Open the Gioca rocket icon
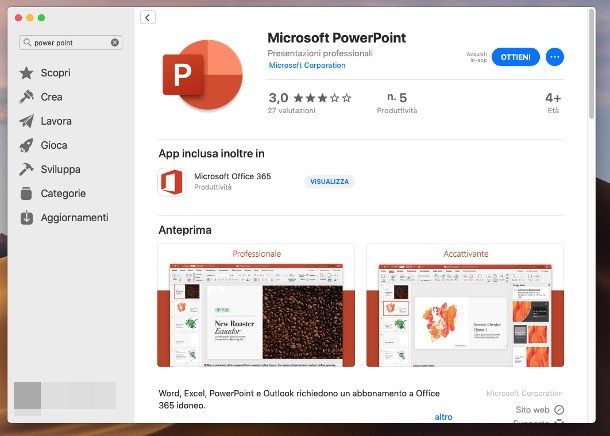This screenshot has height=436, width=610. (26, 145)
